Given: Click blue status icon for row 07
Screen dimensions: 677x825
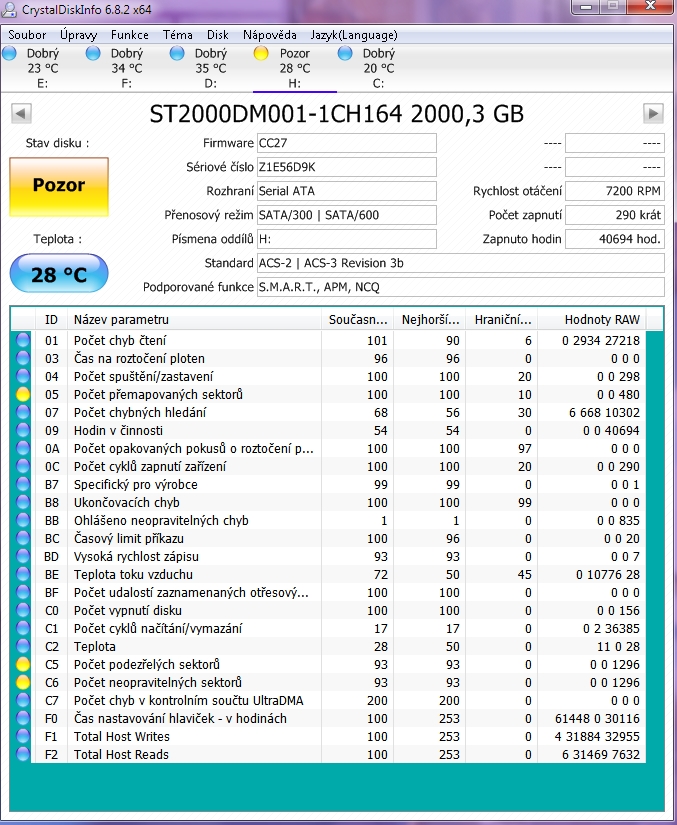Looking at the screenshot, I should [x=23, y=412].
